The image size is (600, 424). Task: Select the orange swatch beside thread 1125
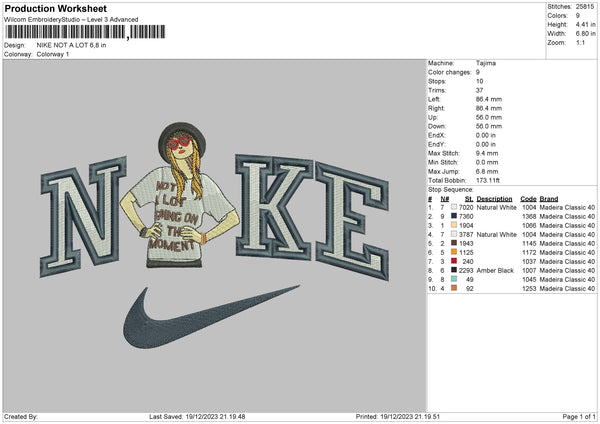[x=454, y=252]
